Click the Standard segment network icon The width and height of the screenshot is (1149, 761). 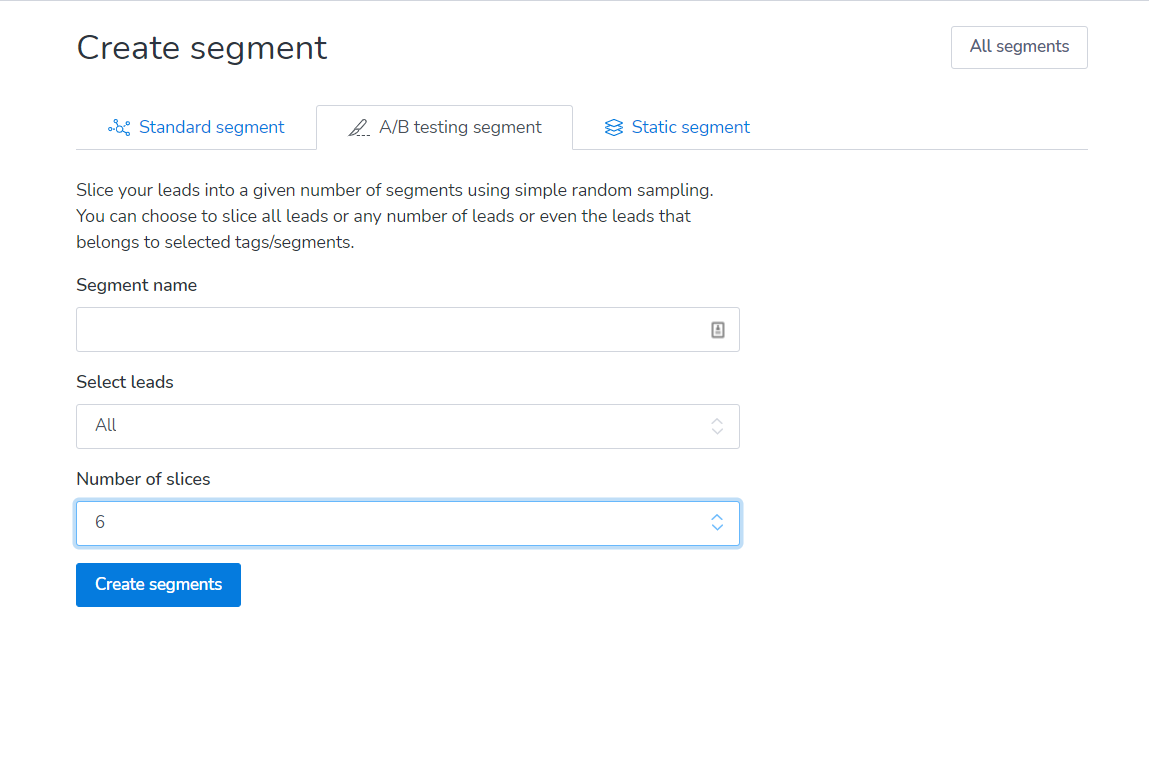click(119, 128)
